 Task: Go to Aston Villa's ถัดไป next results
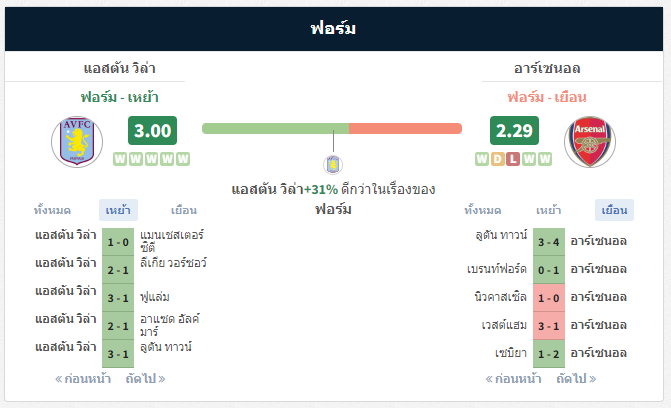(145, 379)
